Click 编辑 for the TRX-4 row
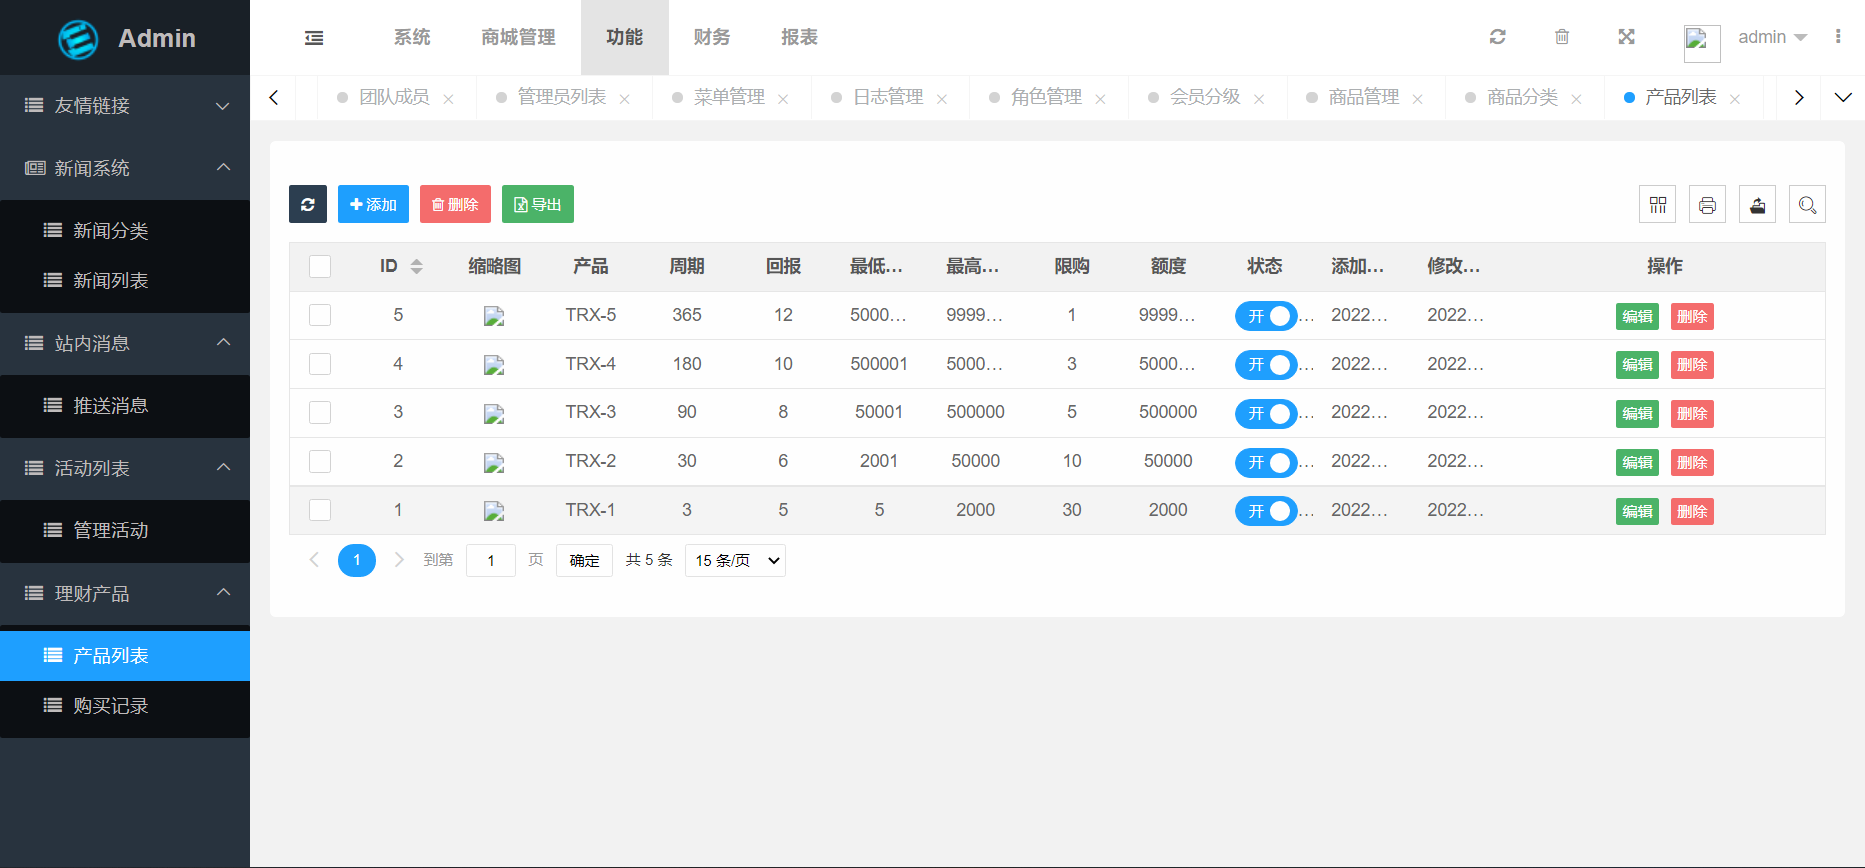The height and width of the screenshot is (868, 1865). [x=1637, y=365]
